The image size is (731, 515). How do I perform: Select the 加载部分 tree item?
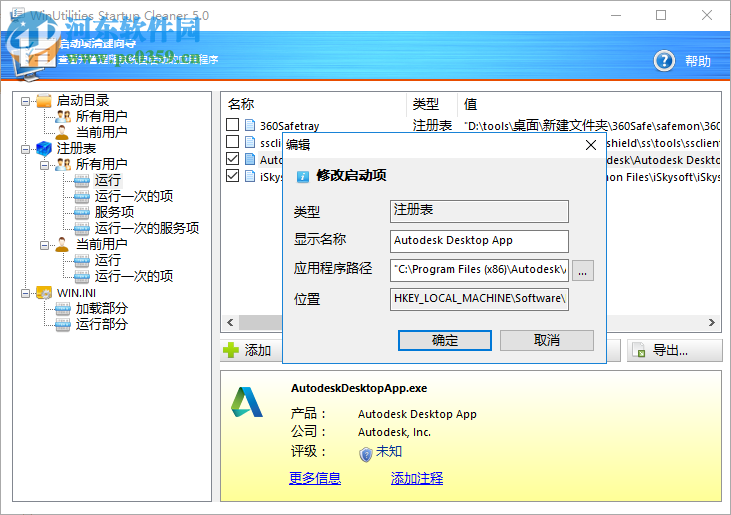(102, 308)
